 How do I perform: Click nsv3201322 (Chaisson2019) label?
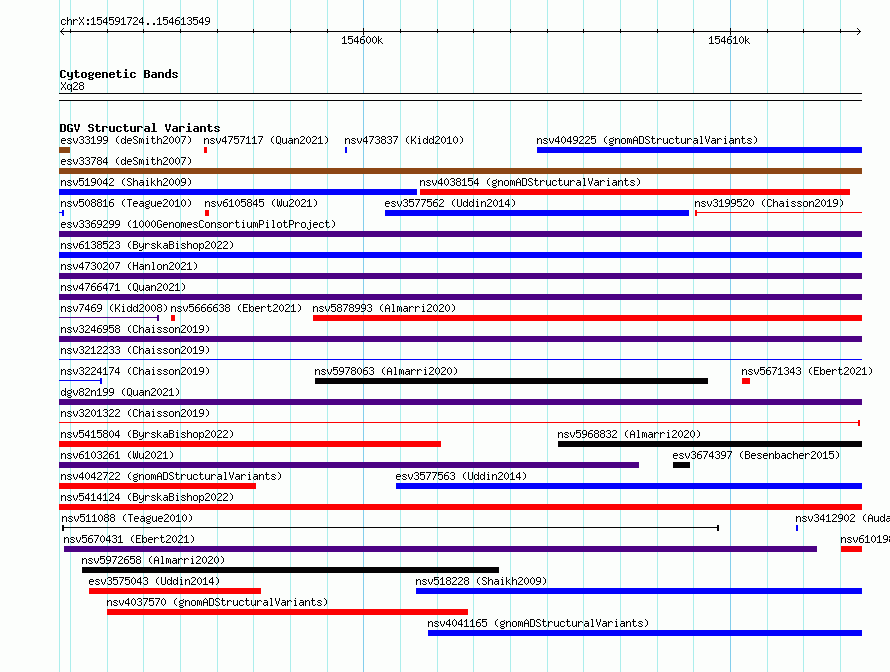coord(135,413)
